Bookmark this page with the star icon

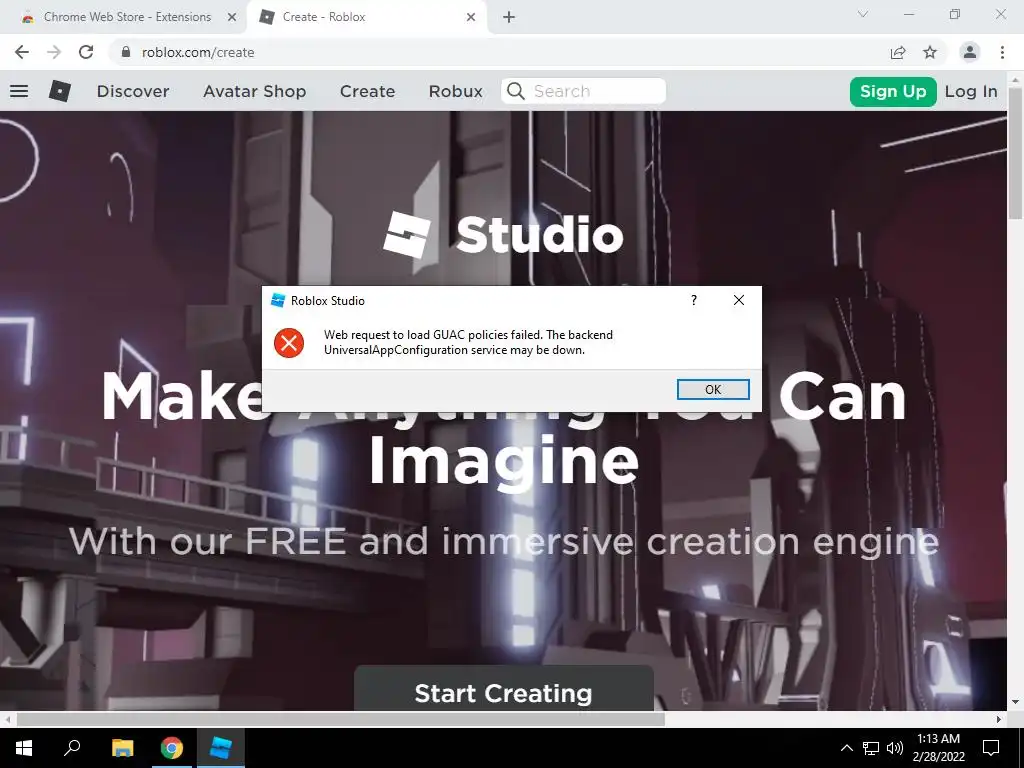[x=930, y=52]
